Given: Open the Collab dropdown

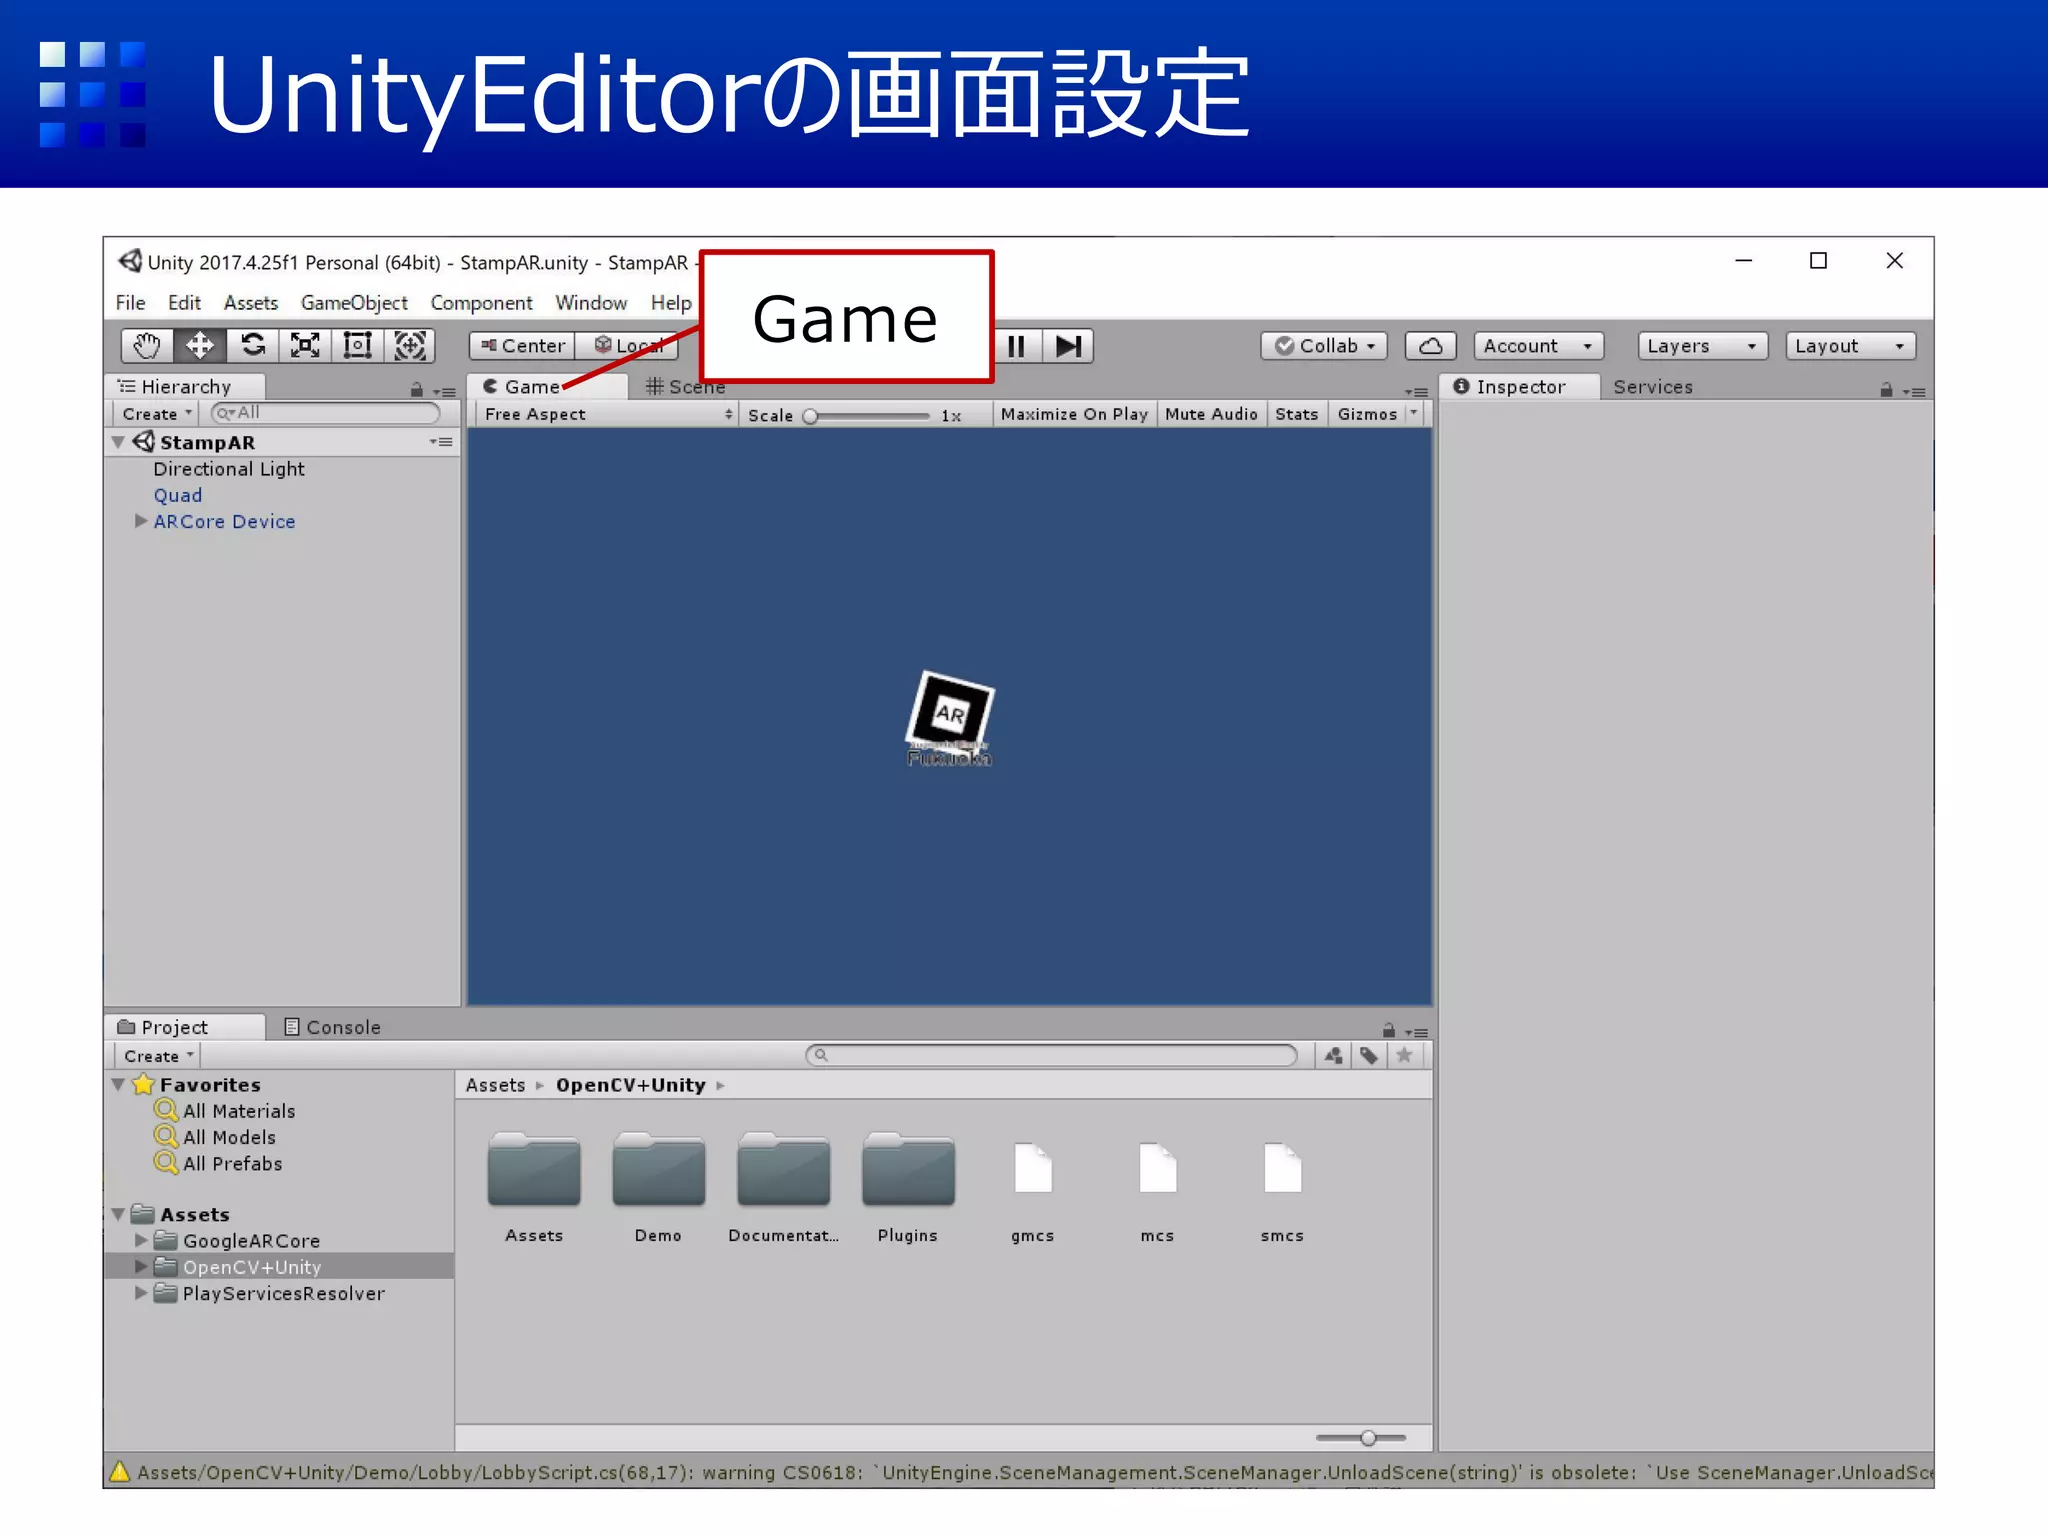Looking at the screenshot, I should click(x=1325, y=346).
